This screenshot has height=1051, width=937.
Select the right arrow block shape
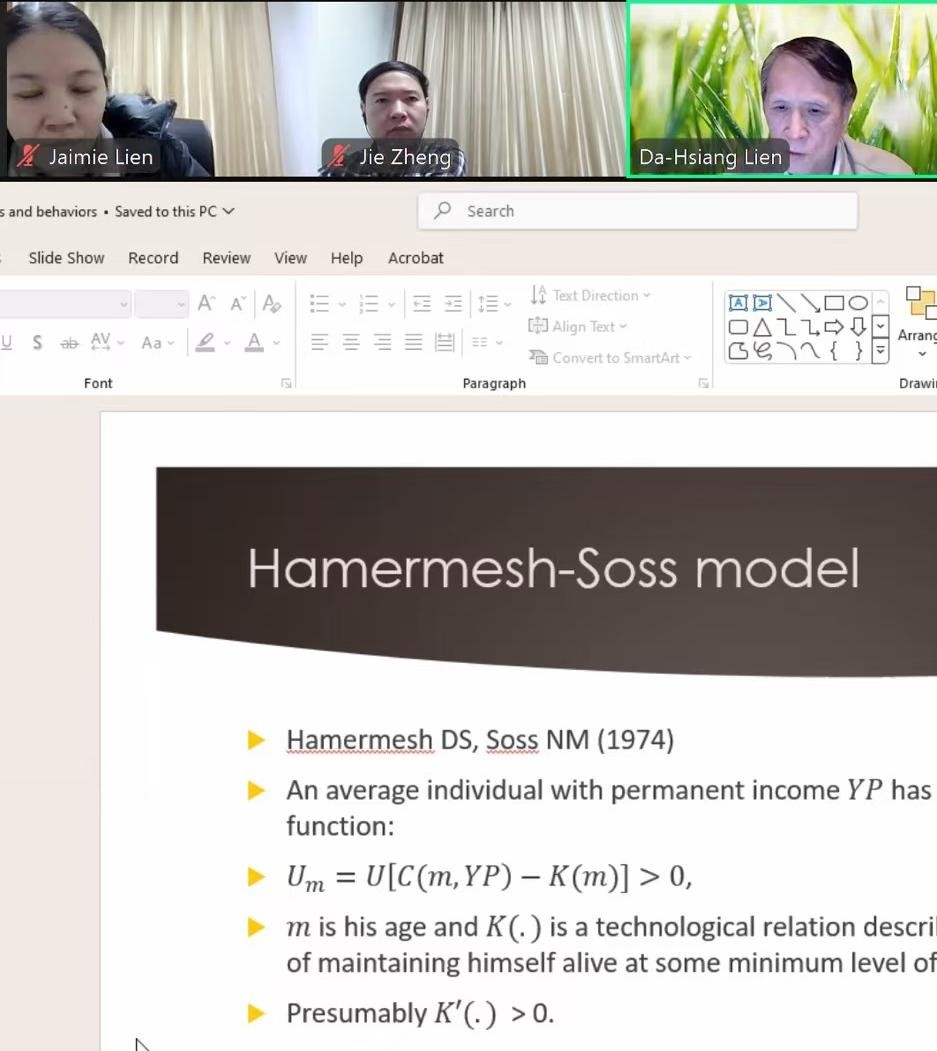[834, 327]
